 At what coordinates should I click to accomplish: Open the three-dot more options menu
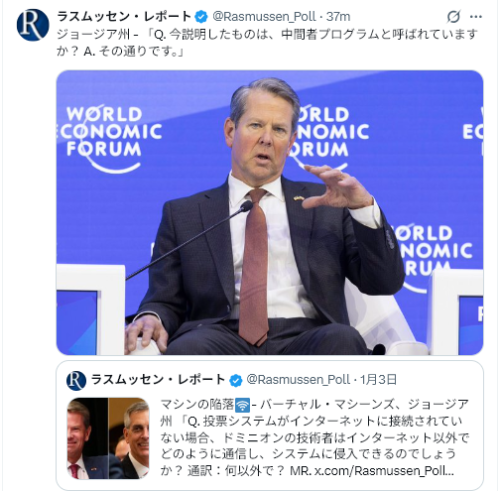476,17
